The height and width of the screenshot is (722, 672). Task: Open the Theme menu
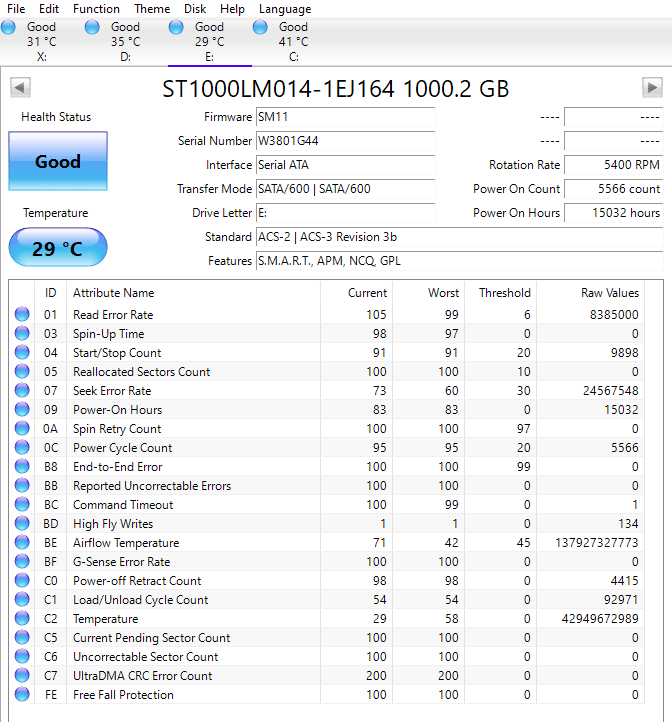[152, 9]
